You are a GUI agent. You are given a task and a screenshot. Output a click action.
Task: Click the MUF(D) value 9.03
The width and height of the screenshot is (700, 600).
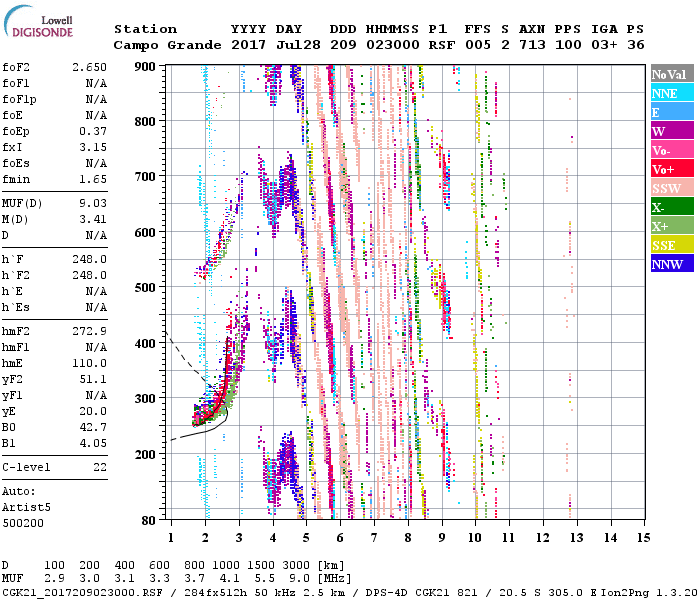tap(93, 203)
